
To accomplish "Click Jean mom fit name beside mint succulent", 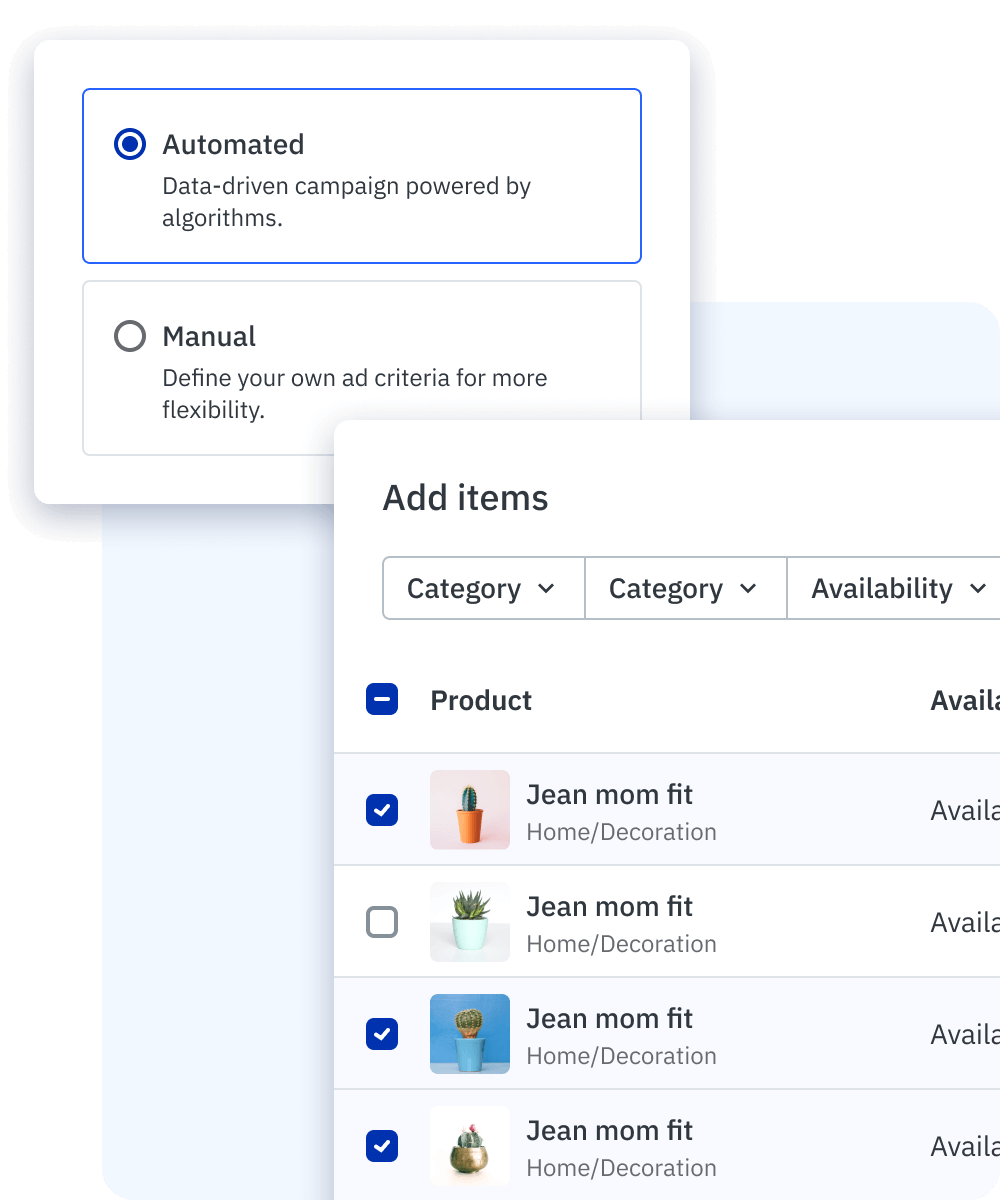I will [609, 907].
